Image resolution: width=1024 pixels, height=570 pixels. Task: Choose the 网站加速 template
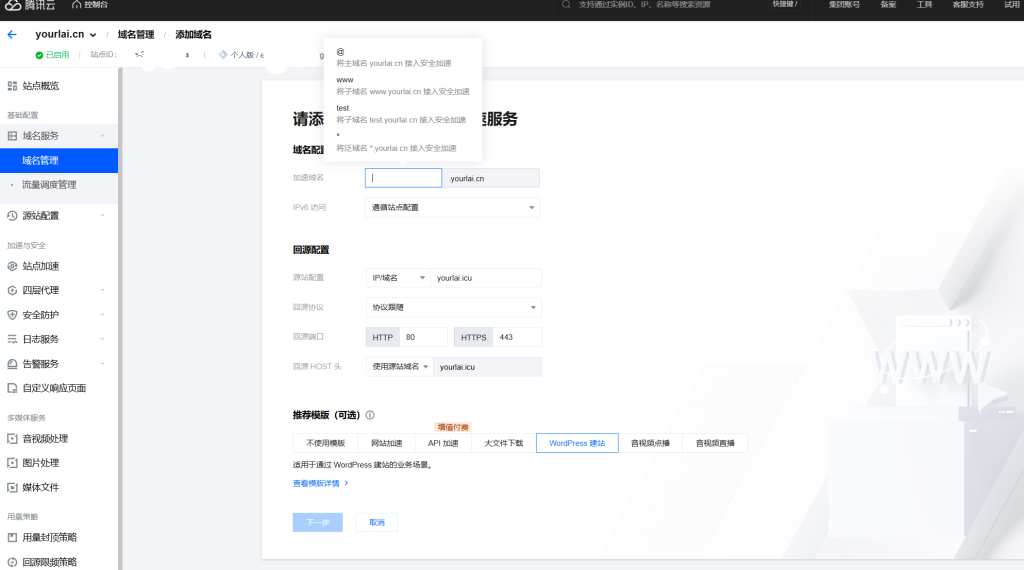coord(386,443)
